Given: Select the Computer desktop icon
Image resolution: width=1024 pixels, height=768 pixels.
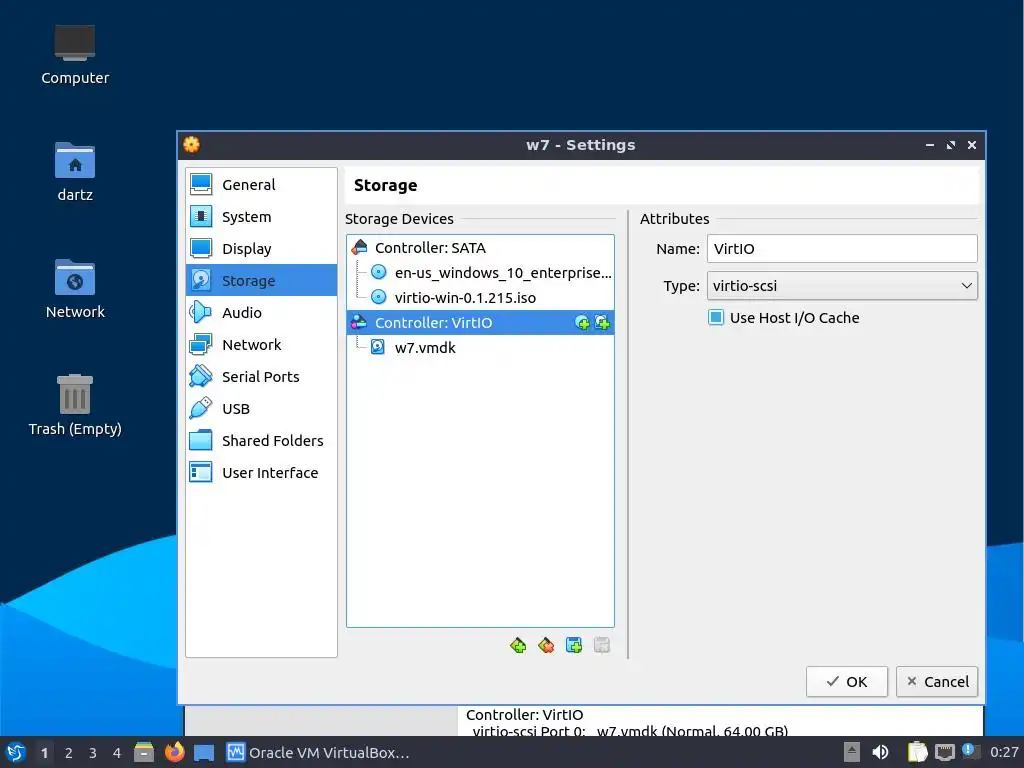Looking at the screenshot, I should coord(75,55).
